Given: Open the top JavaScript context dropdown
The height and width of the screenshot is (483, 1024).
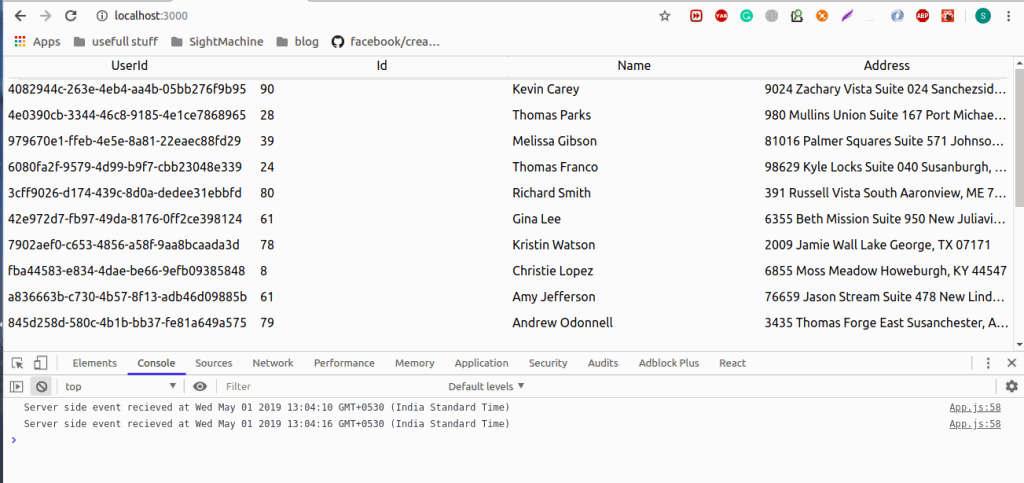Looking at the screenshot, I should click(x=121, y=386).
